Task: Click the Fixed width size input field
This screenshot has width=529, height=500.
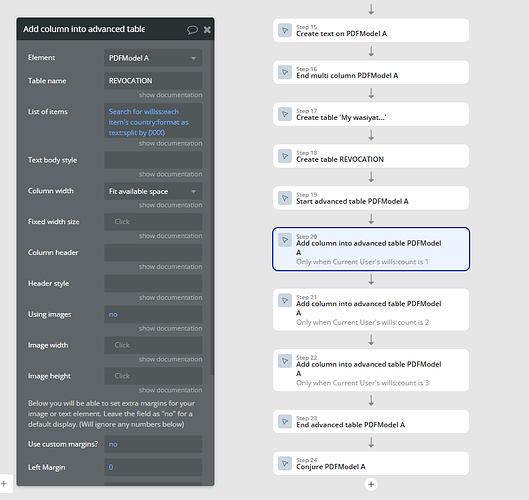Action: tap(153, 222)
